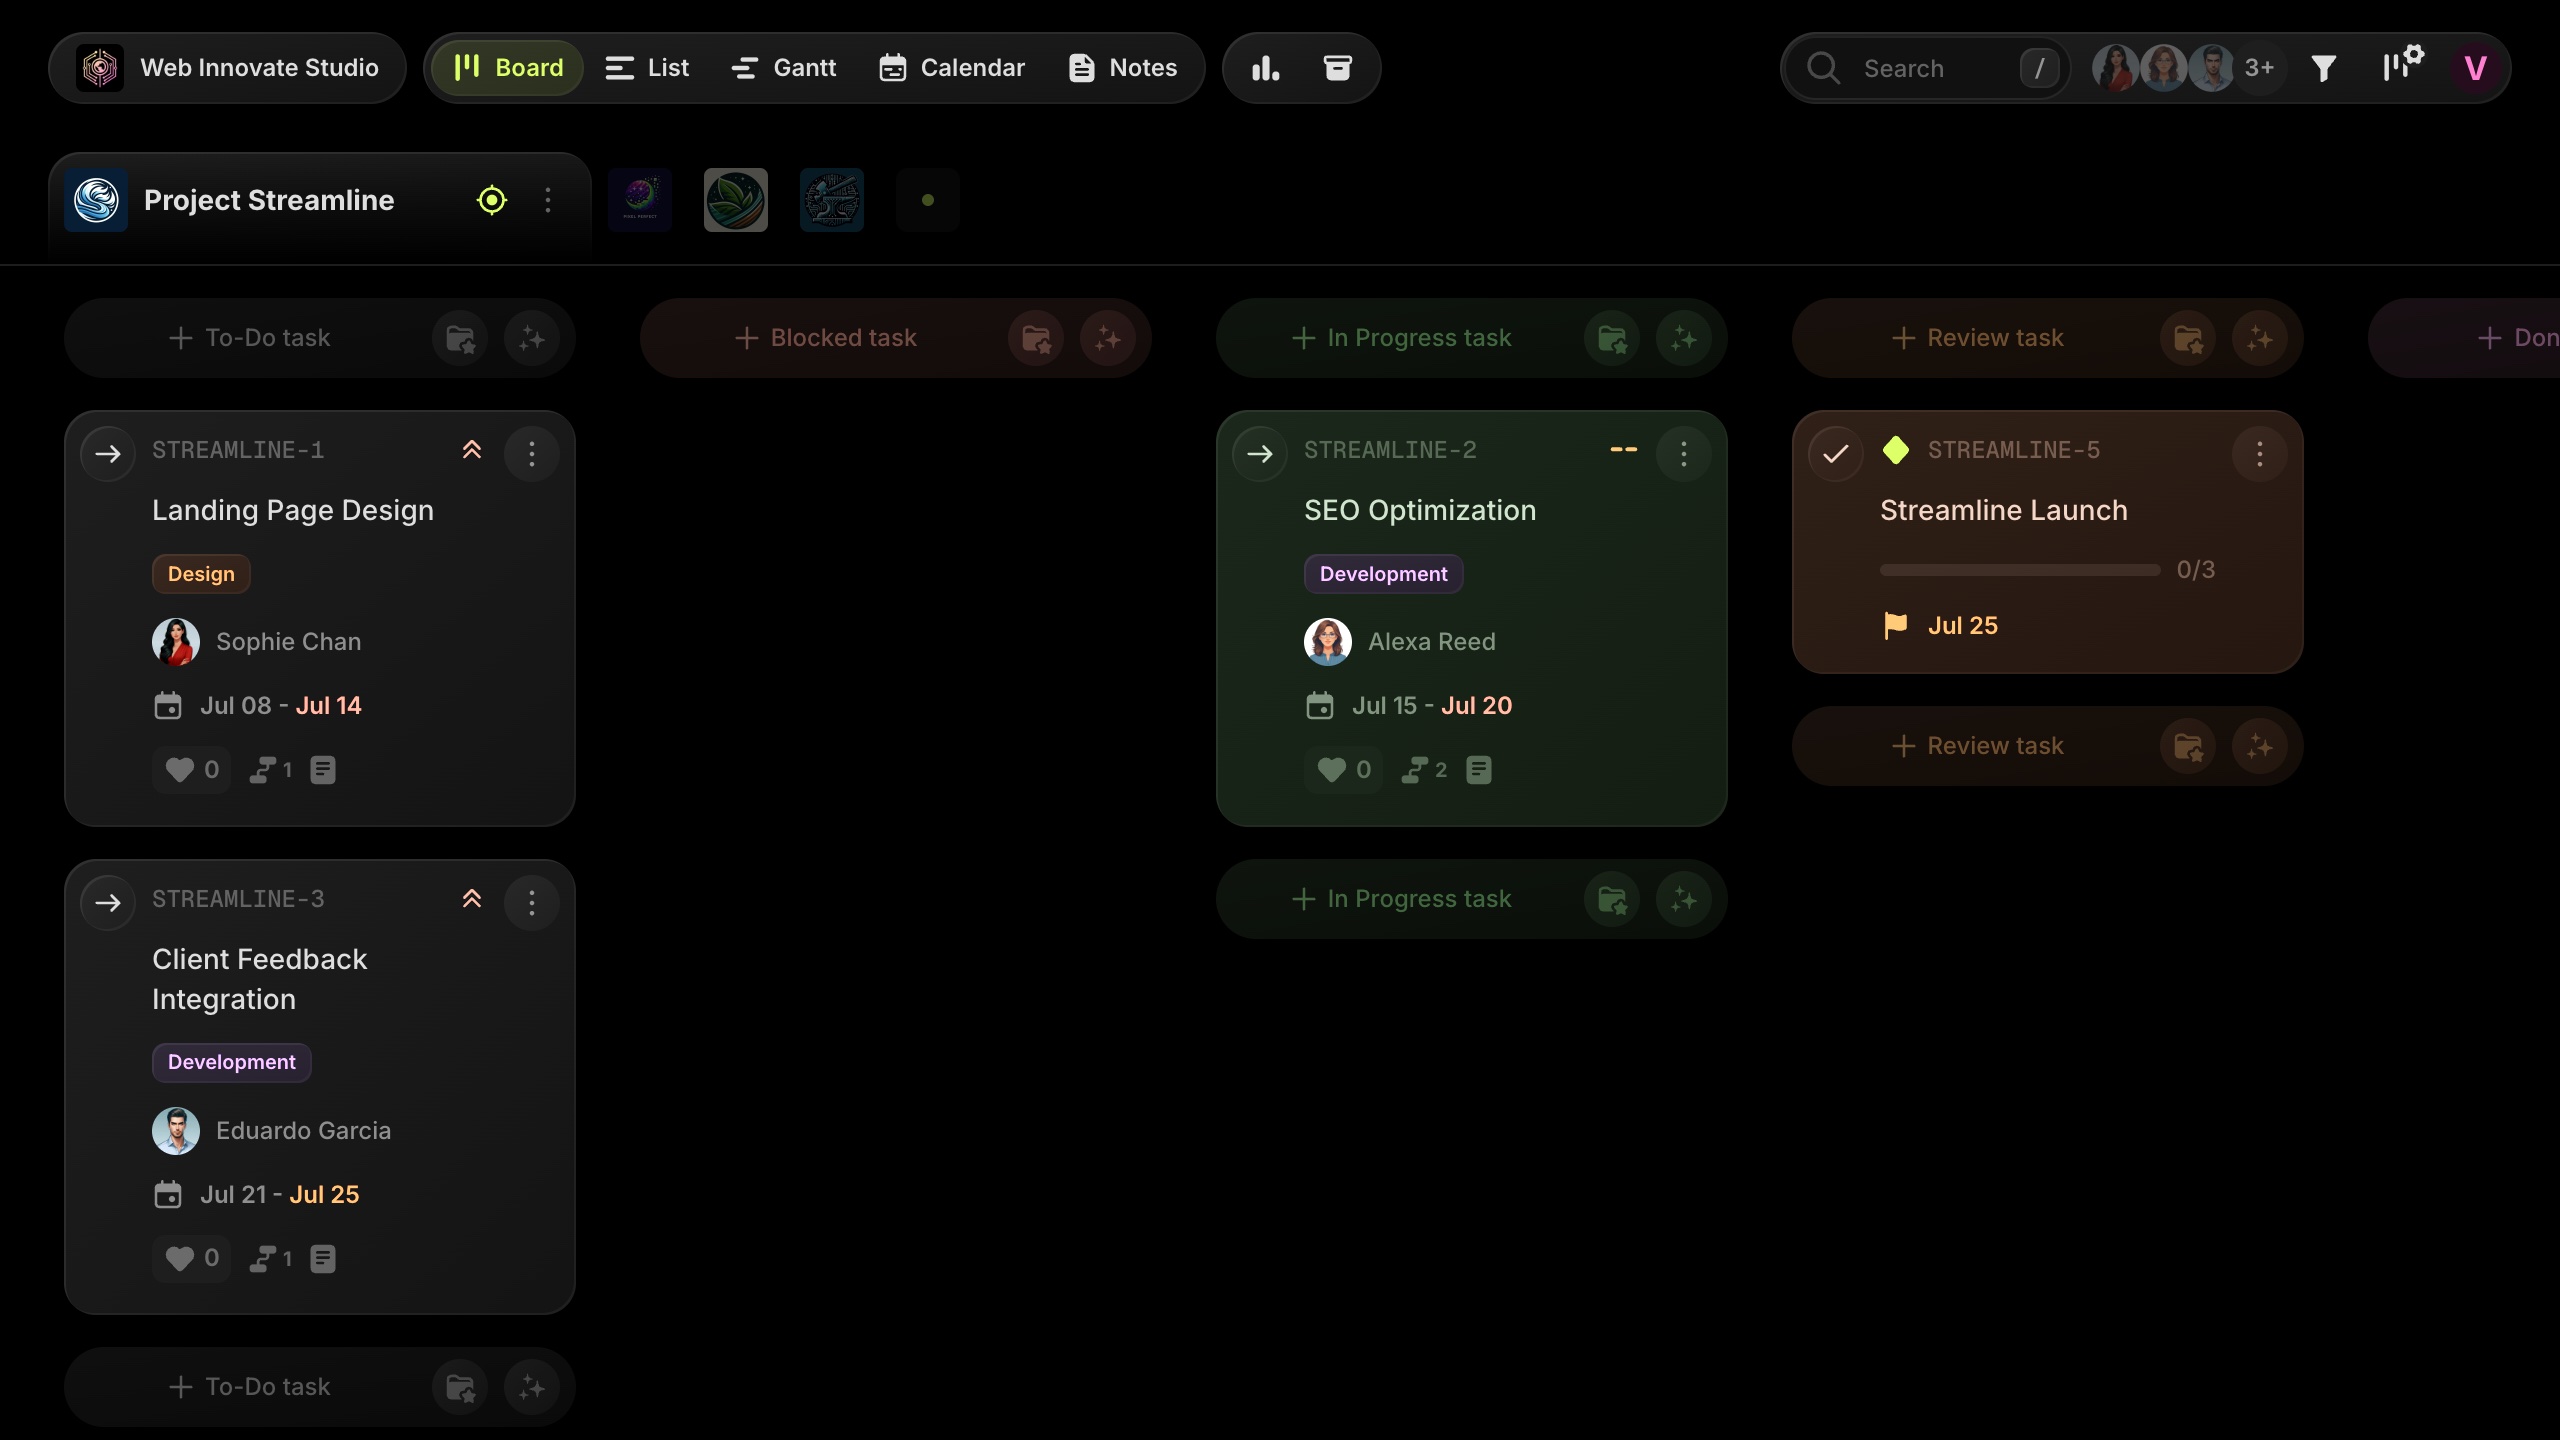Open the Gantt view

[x=784, y=68]
